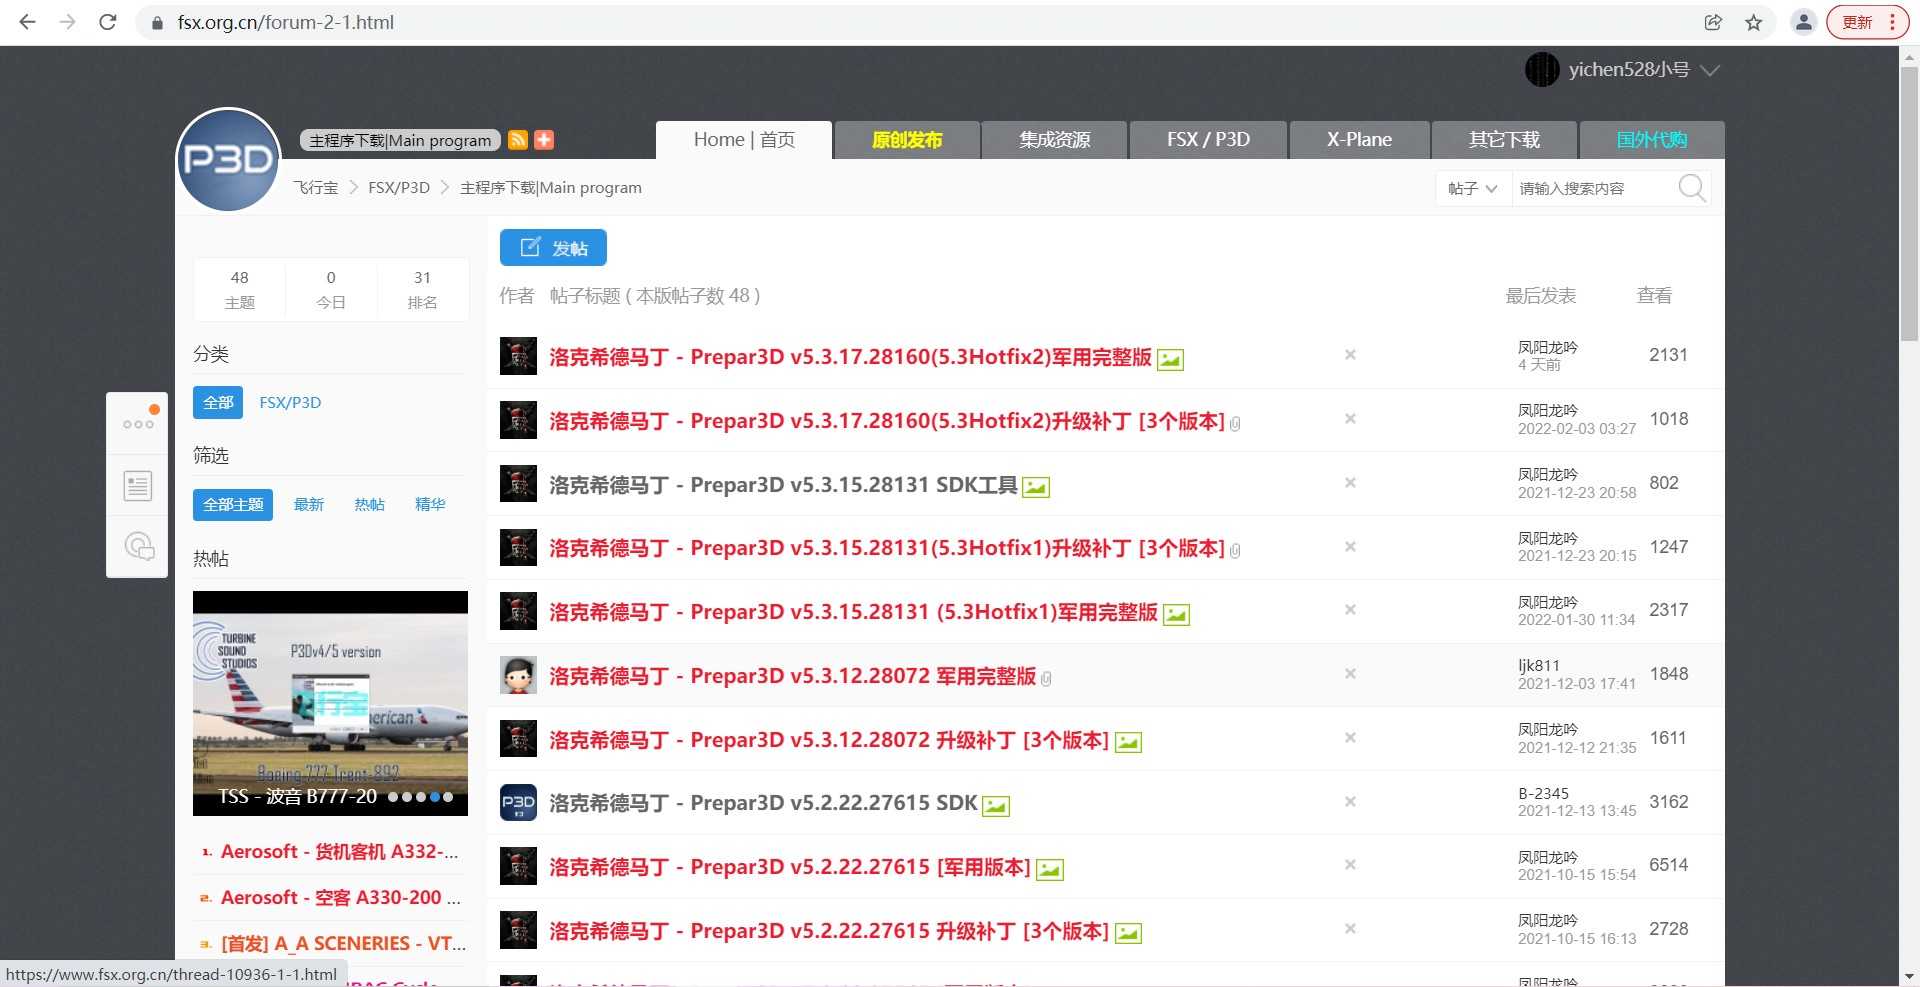Reload the page with refresh icon
Screen dimensions: 1920x987
108,22
